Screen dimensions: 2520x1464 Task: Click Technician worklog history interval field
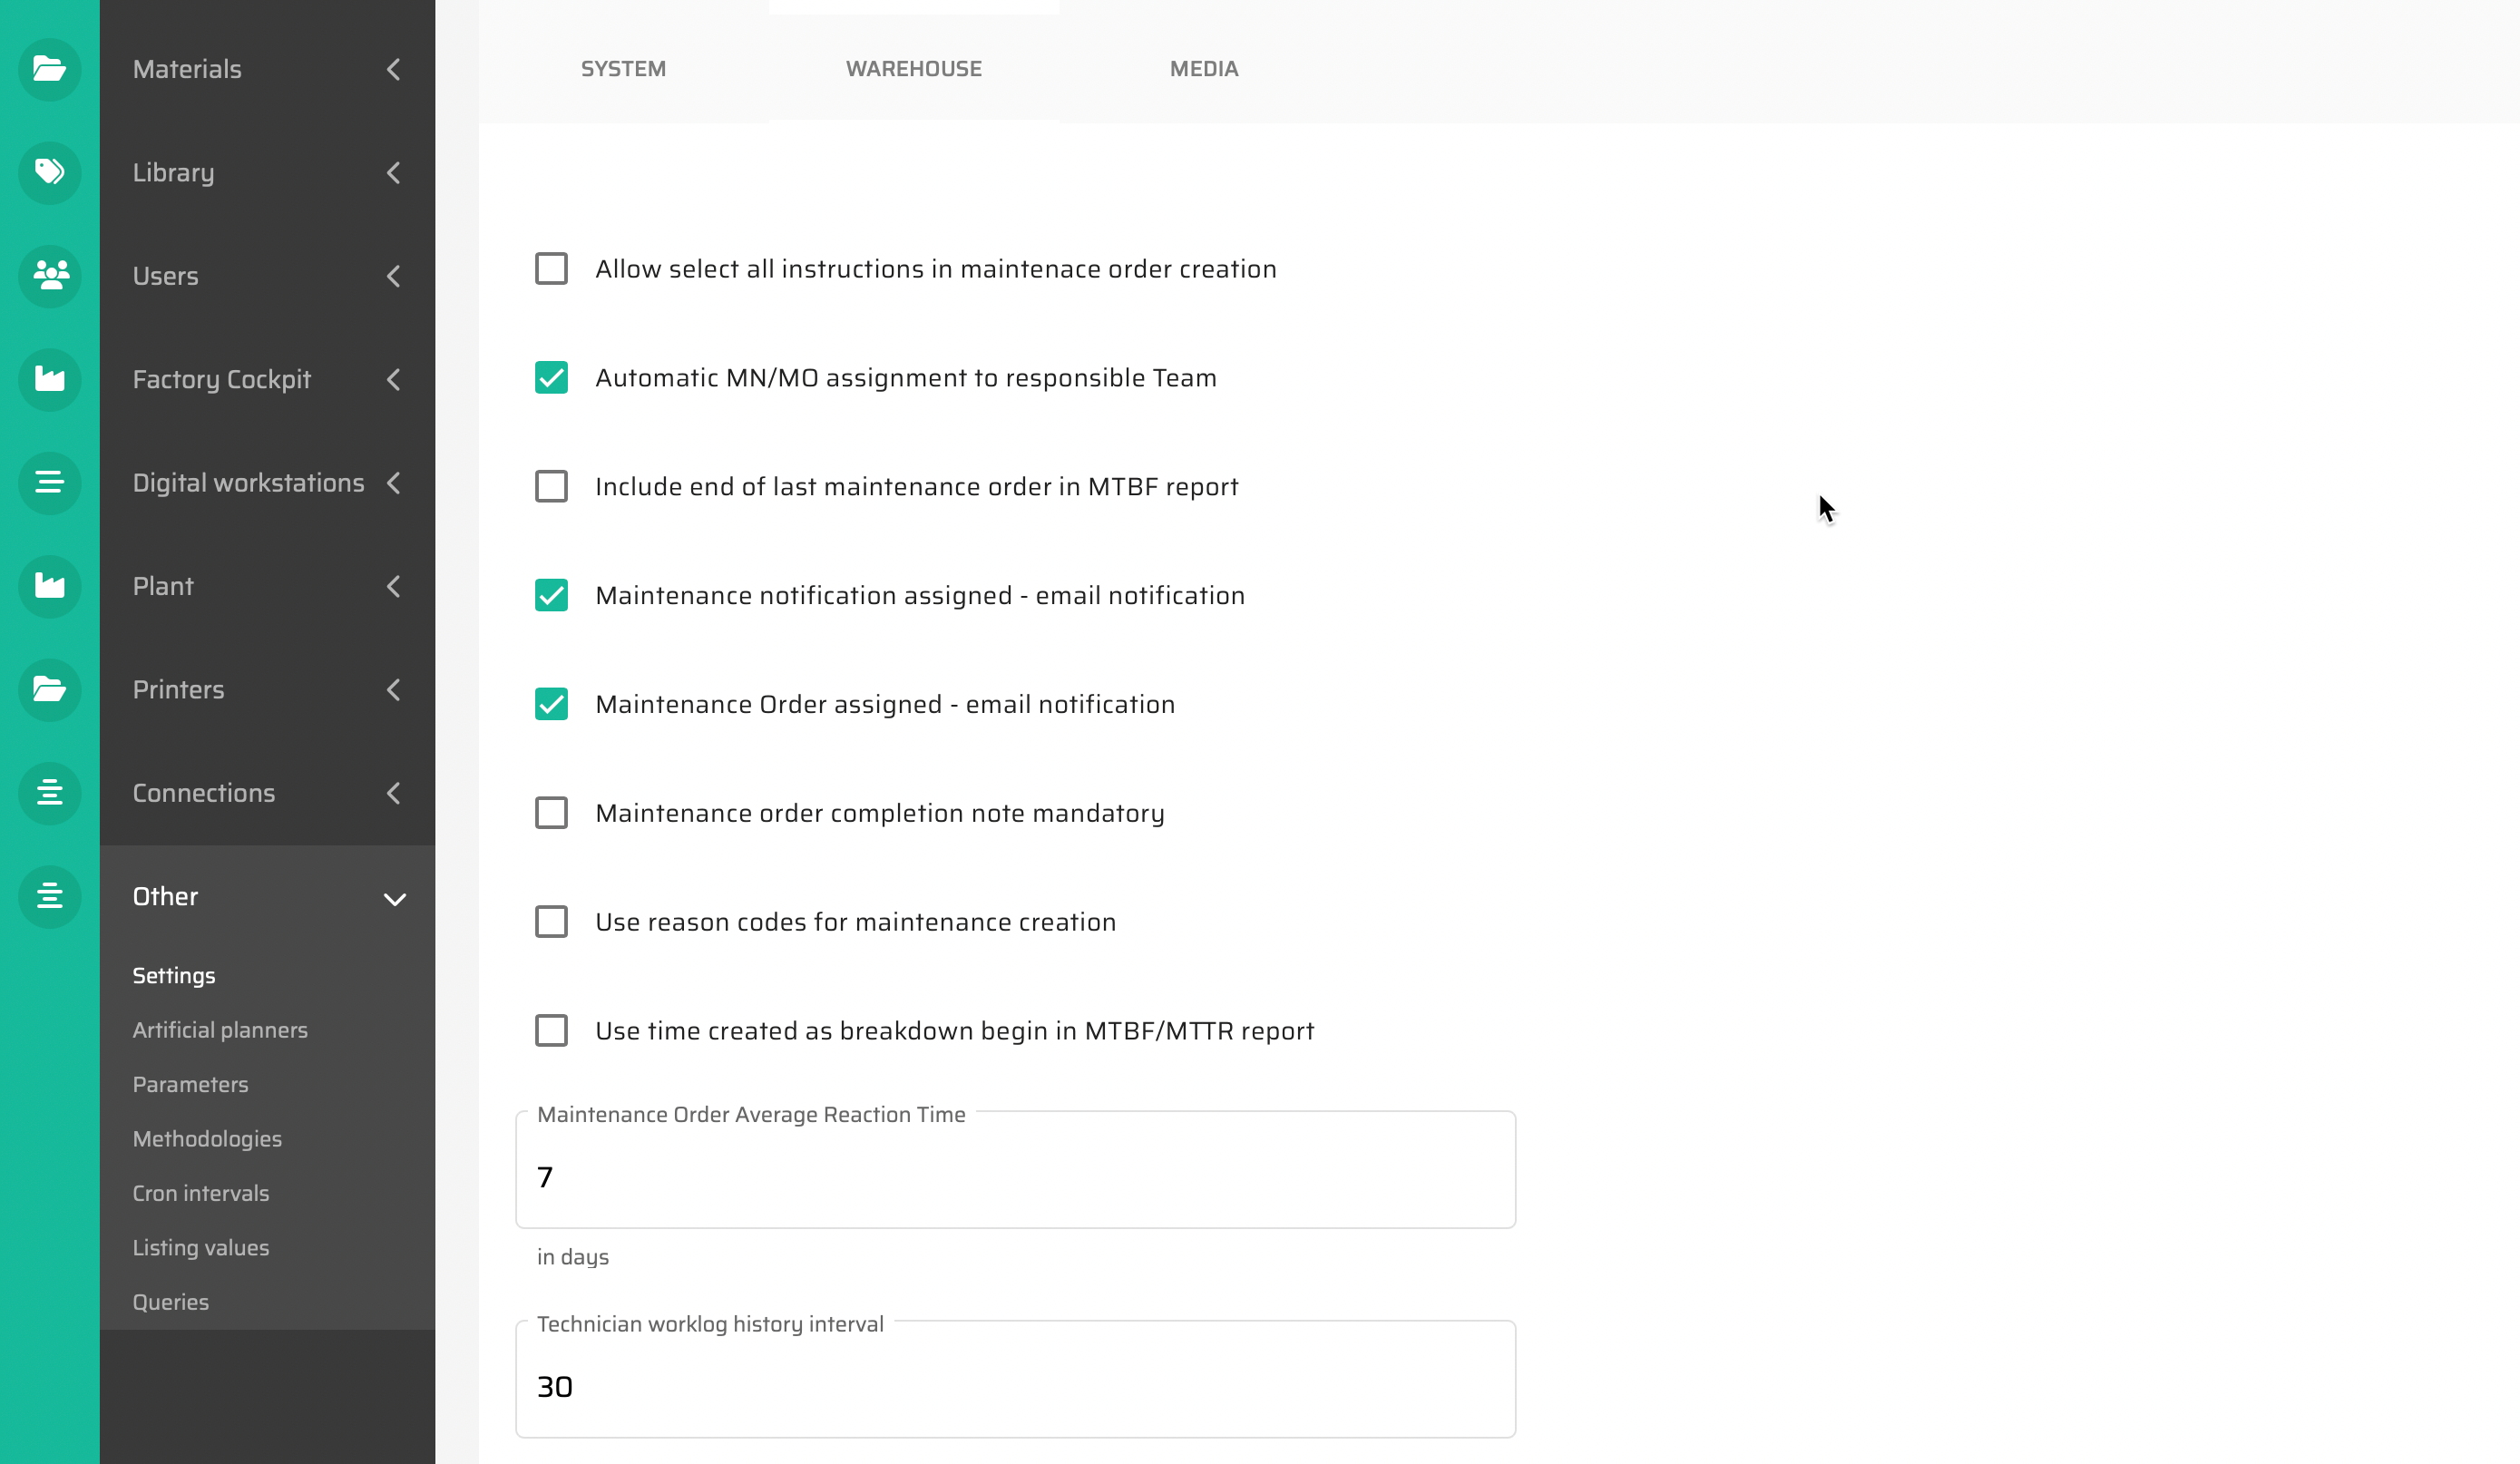(x=1014, y=1386)
